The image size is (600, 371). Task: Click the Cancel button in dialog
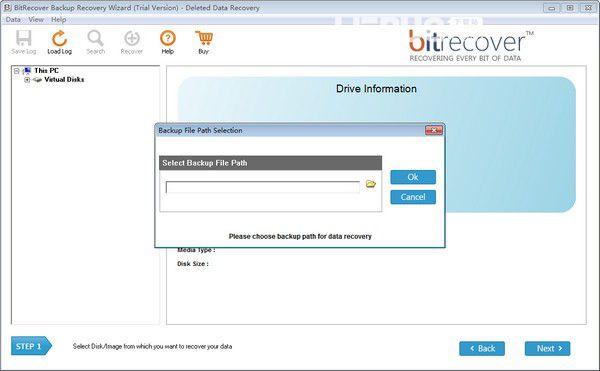pyautogui.click(x=413, y=197)
